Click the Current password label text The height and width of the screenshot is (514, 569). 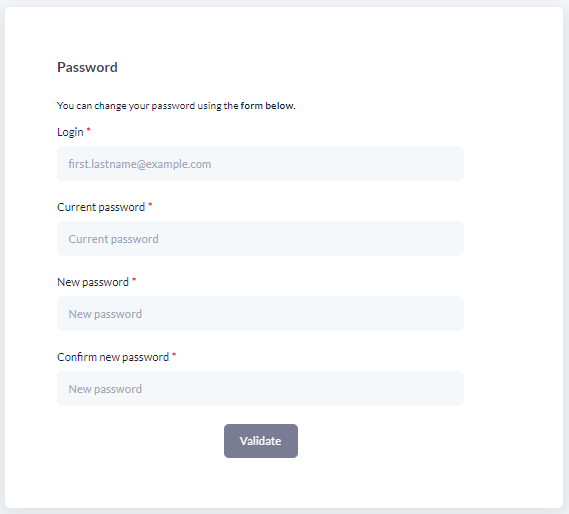pyautogui.click(x=101, y=207)
